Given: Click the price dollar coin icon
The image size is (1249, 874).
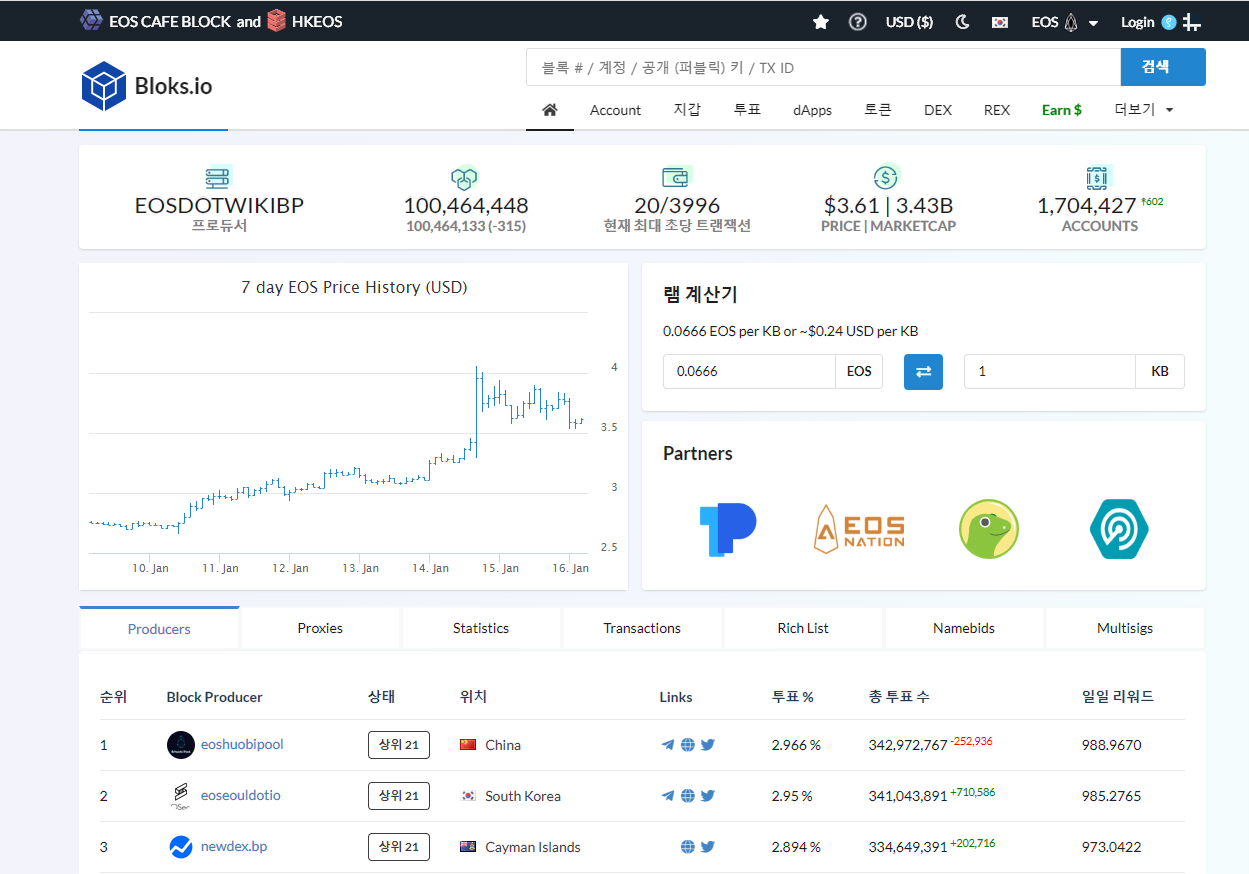Looking at the screenshot, I should (x=886, y=178).
